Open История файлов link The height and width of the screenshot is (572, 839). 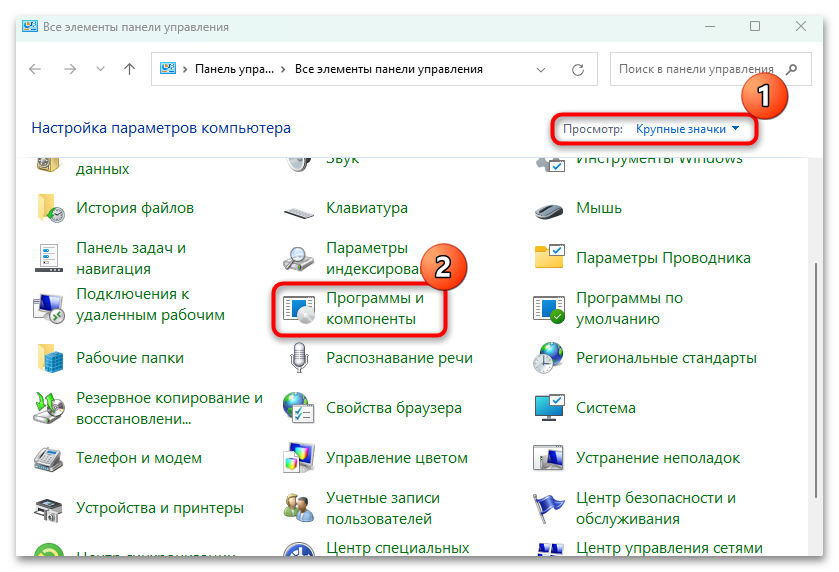coord(135,208)
